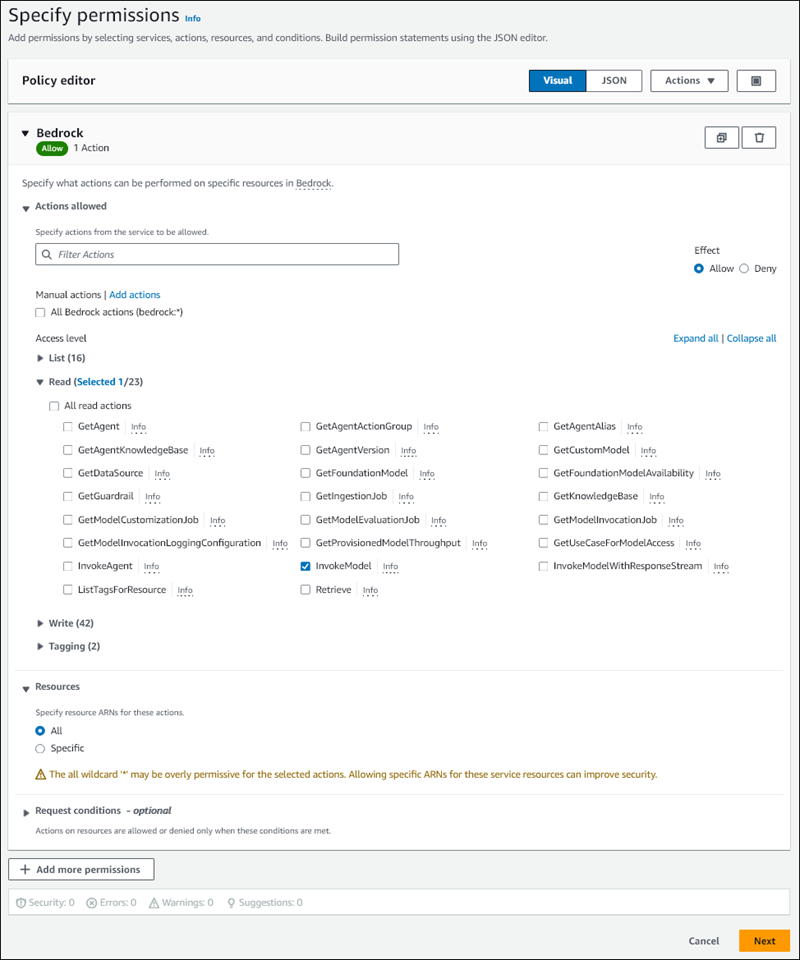
Task: Click inside the Filter Actions field
Action: (x=216, y=254)
